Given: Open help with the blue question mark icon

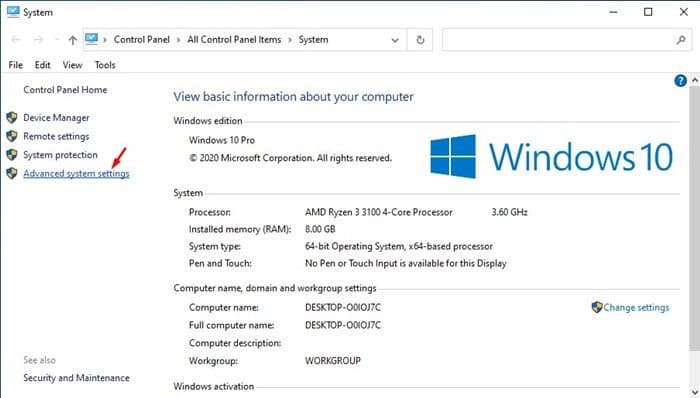Looking at the screenshot, I should (680, 81).
